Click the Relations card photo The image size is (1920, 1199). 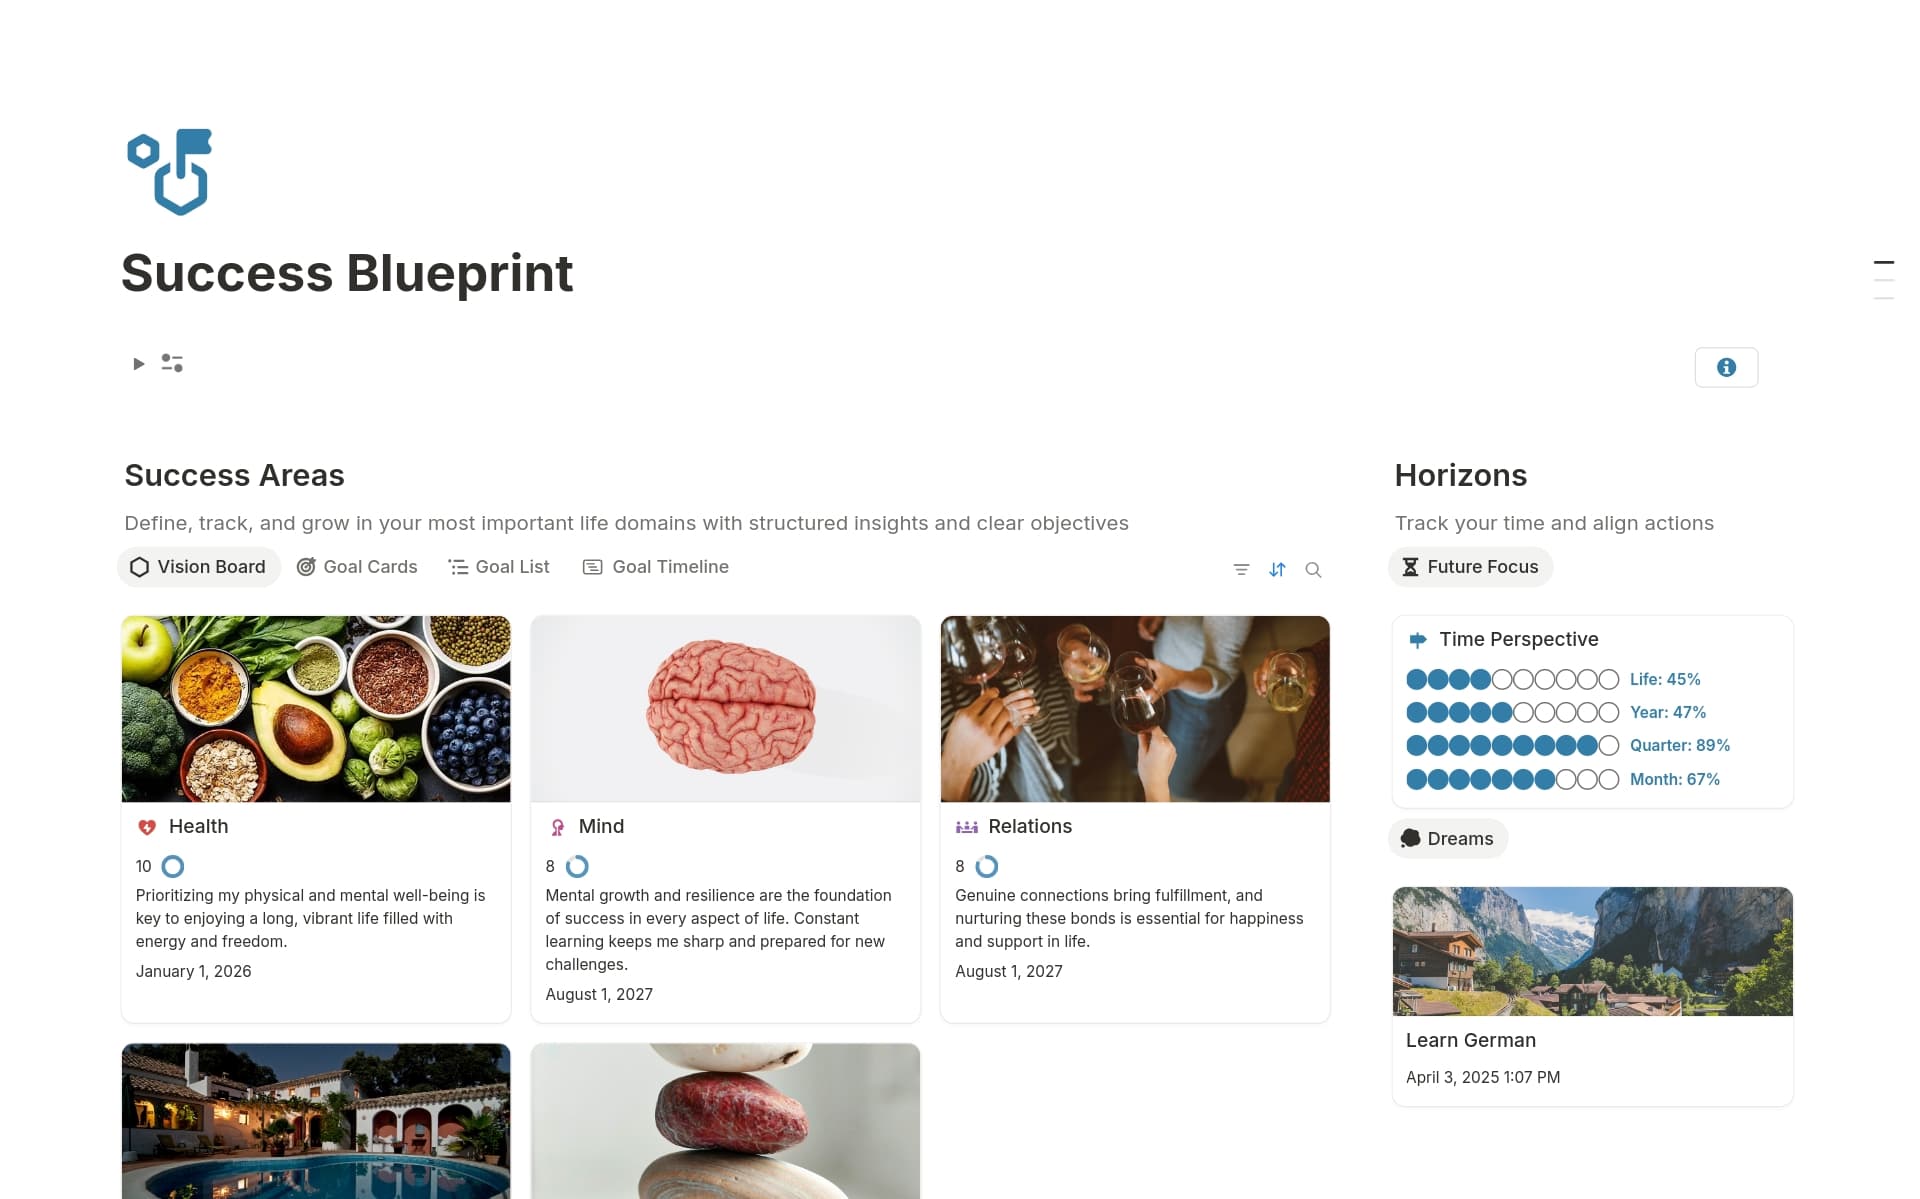(1134, 708)
